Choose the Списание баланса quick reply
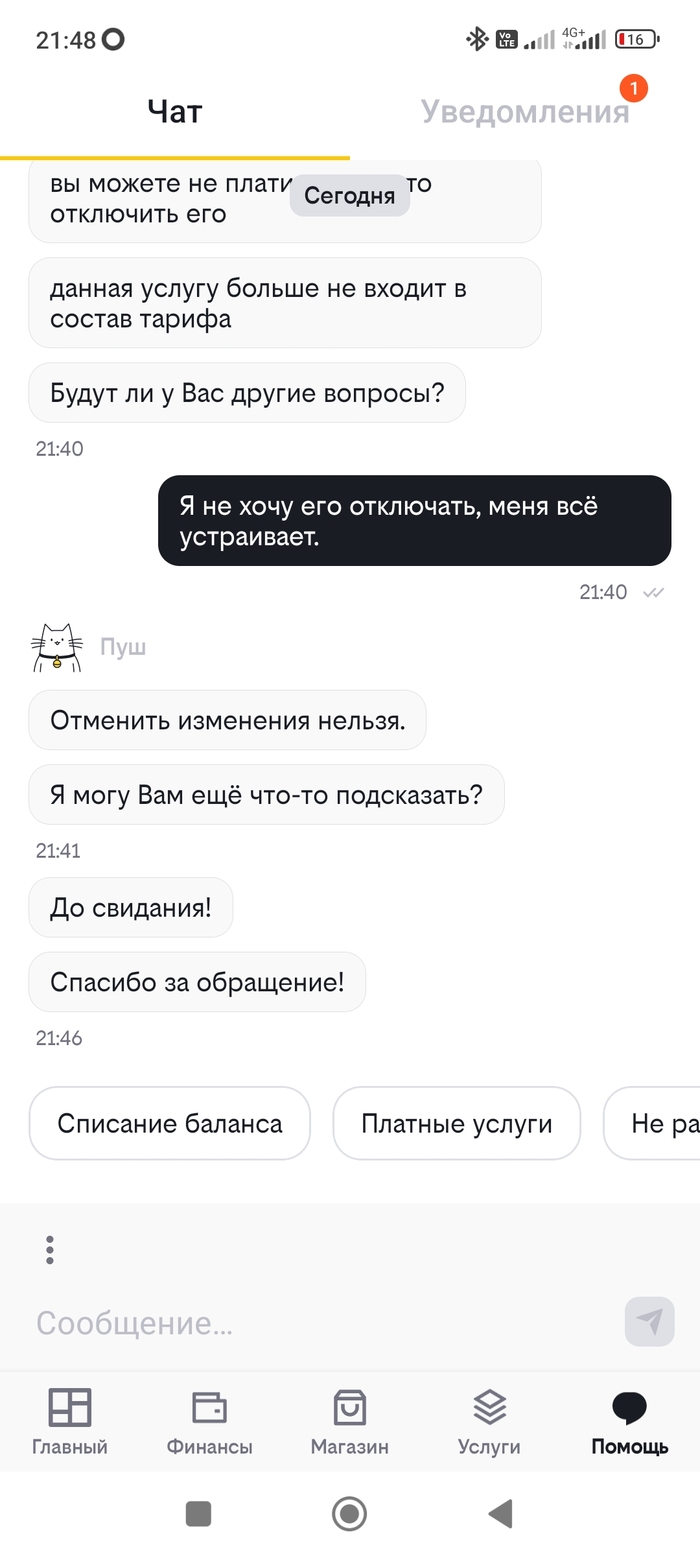This screenshot has width=700, height=1556. pyautogui.click(x=170, y=1123)
